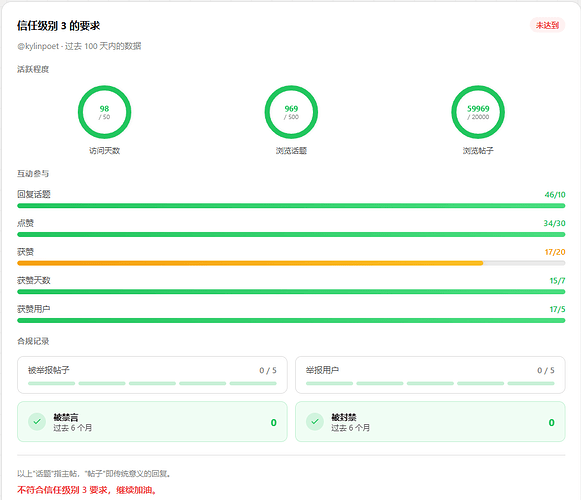This screenshot has height=500, width=581.
Task: Click the 过去 6 个月 text under 被封禁
Action: coord(351,428)
